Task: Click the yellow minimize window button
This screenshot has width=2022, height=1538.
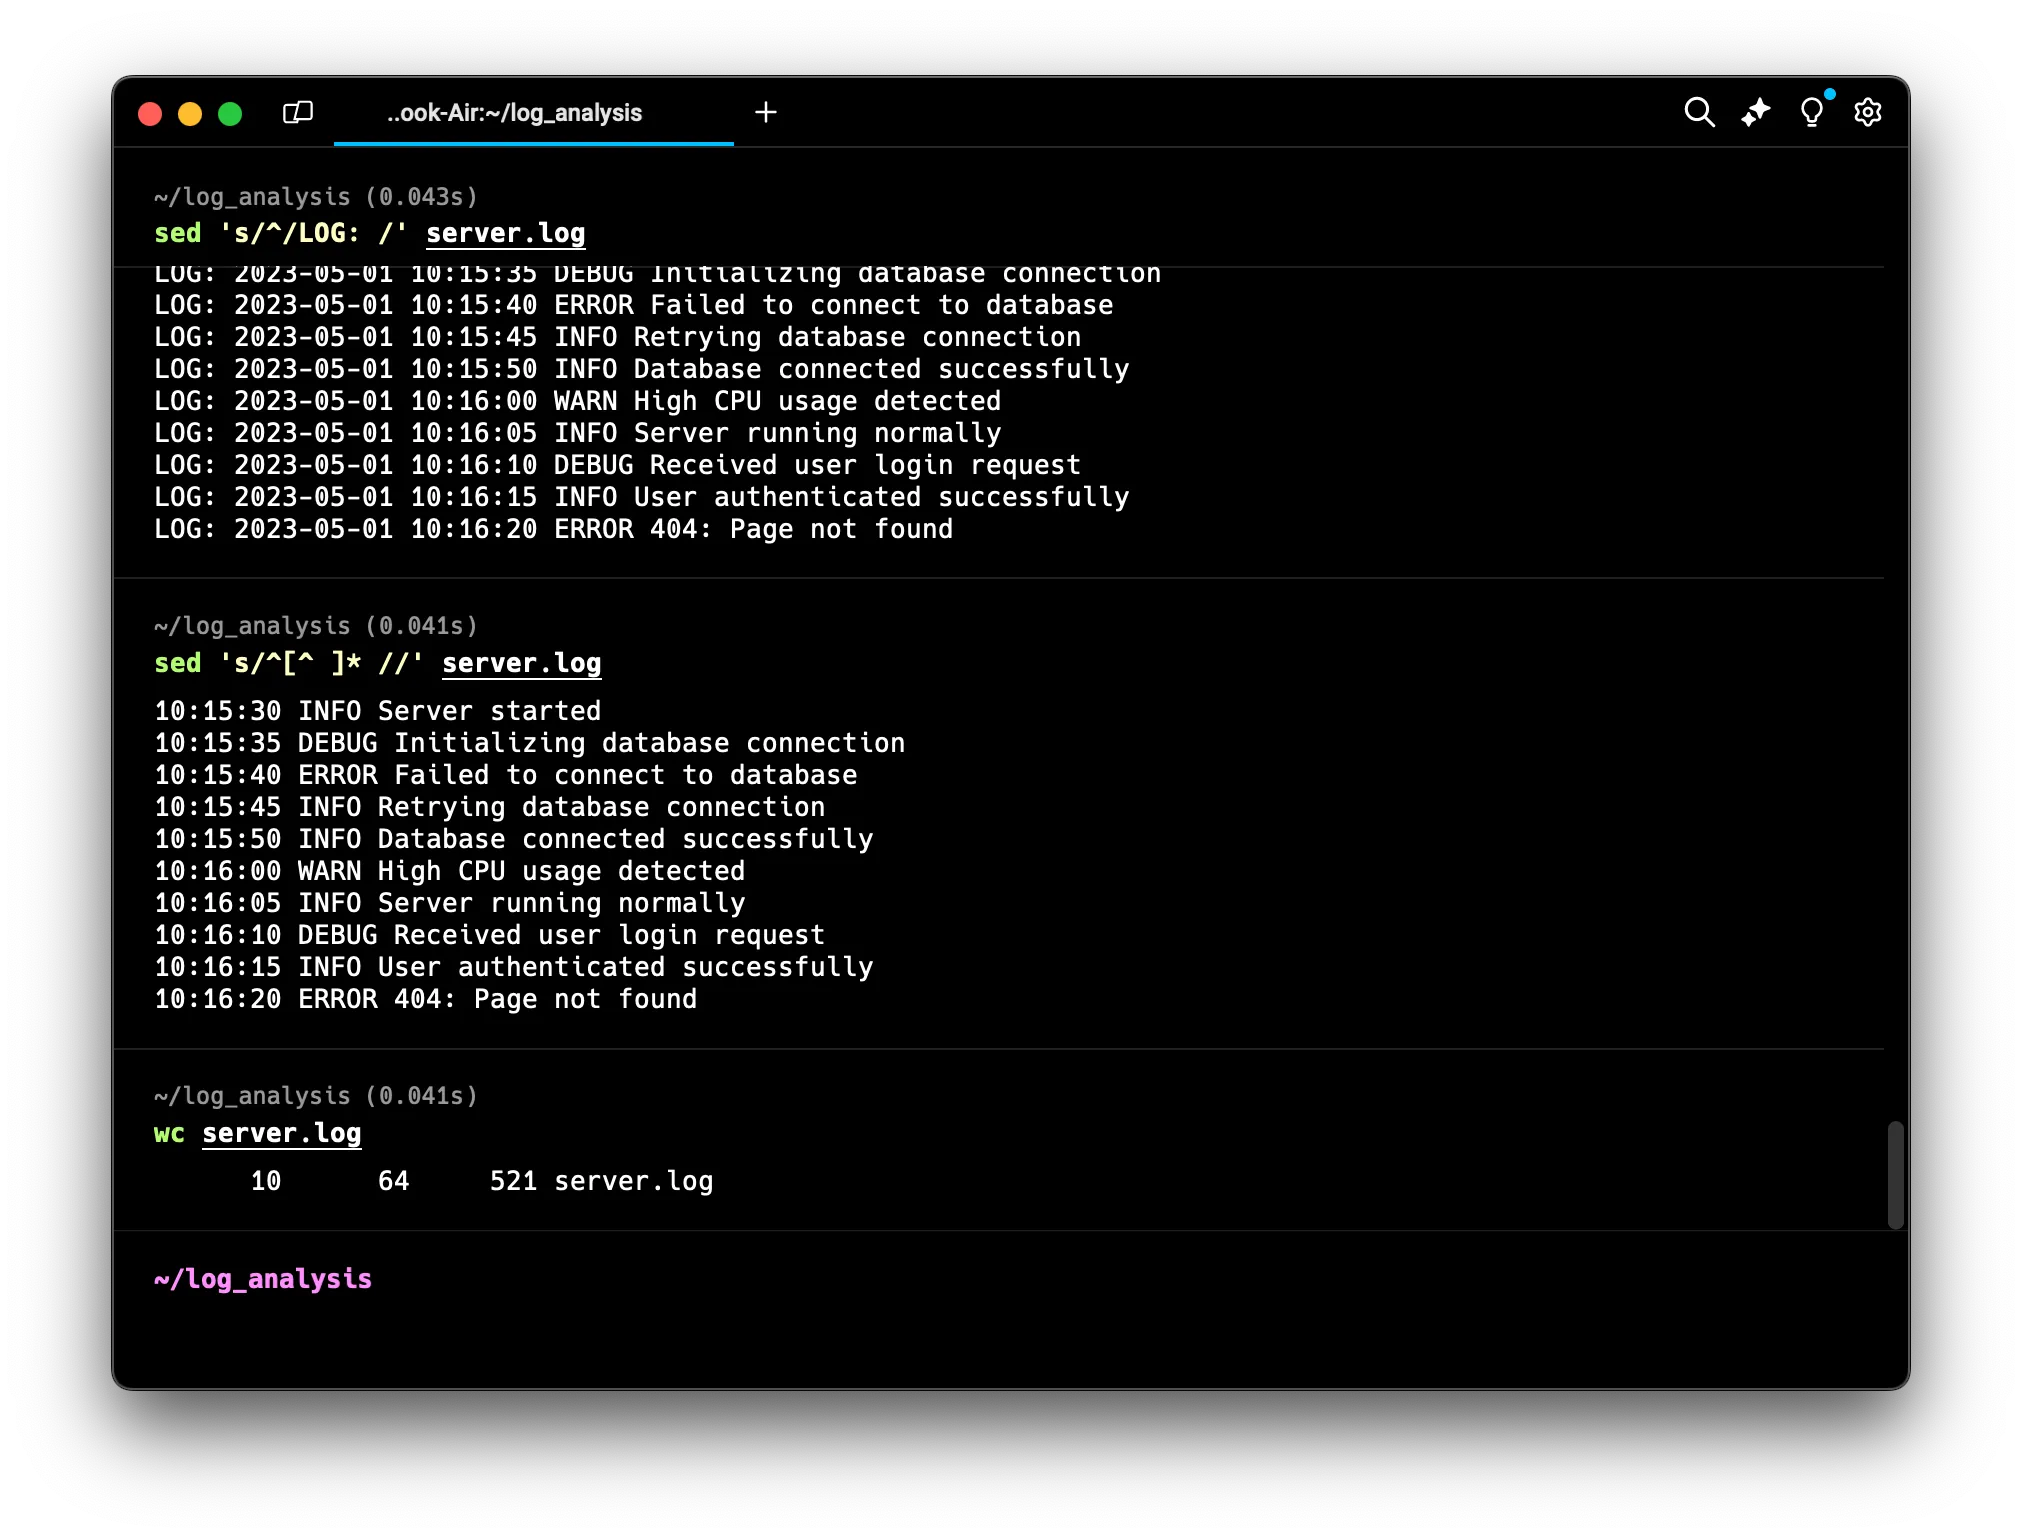Action: tap(190, 114)
